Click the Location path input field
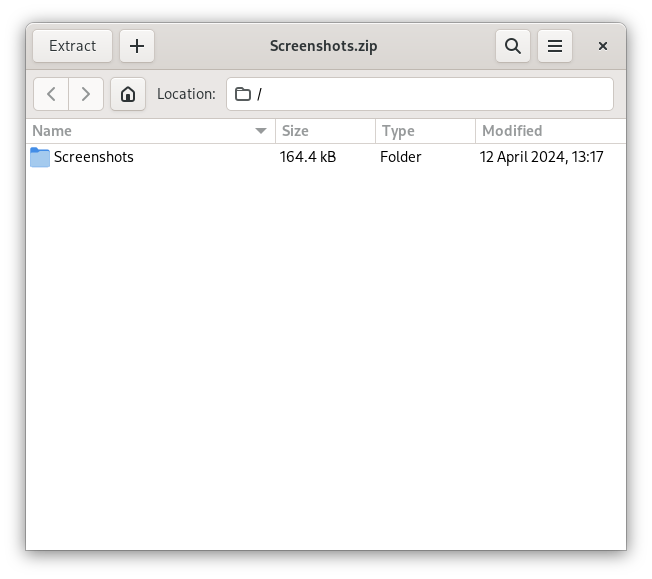Image resolution: width=652 pixels, height=579 pixels. (430, 94)
